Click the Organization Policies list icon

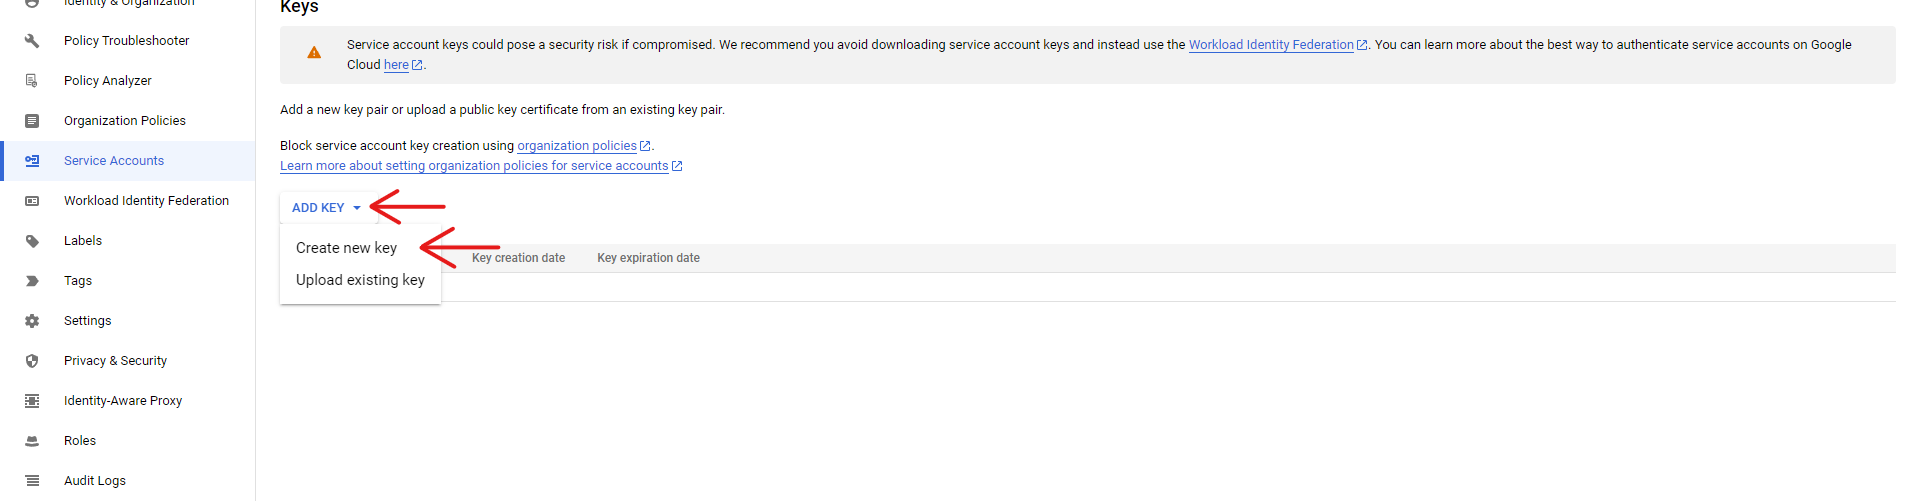pos(32,121)
